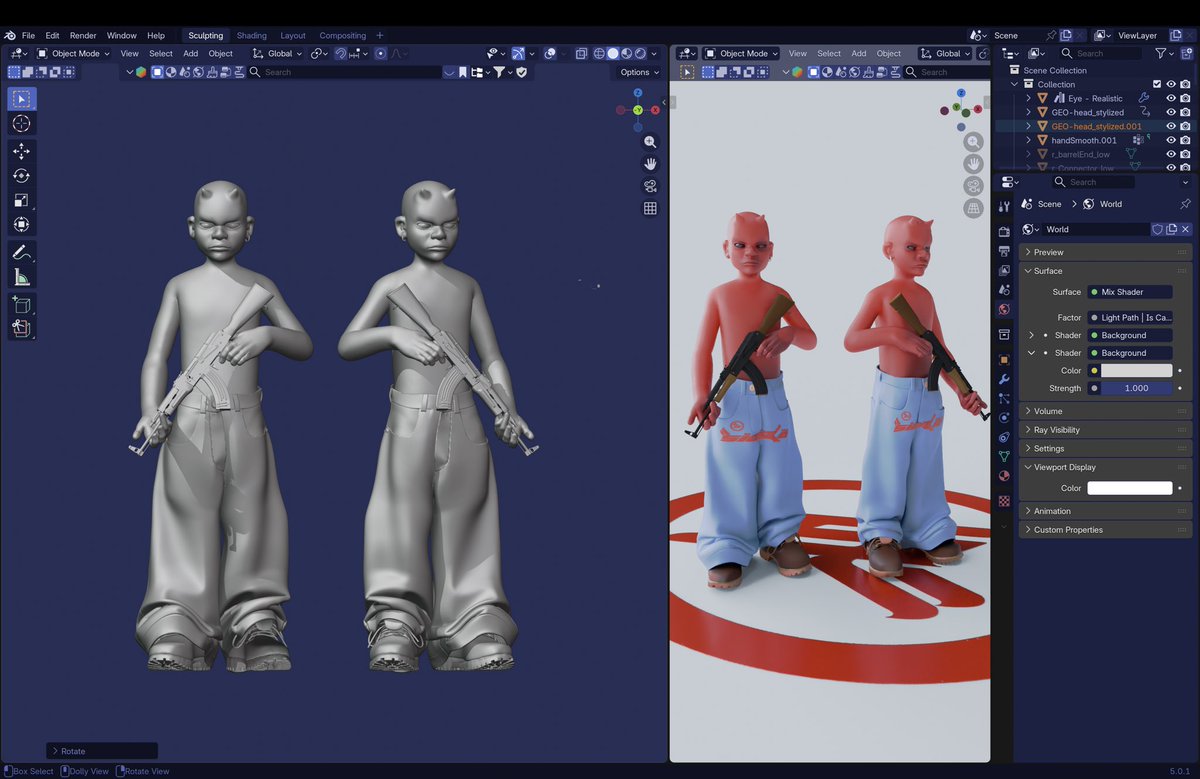Screen dimensions: 1200x779
Task: Toggle camera view in right viewport
Action: 973,186
